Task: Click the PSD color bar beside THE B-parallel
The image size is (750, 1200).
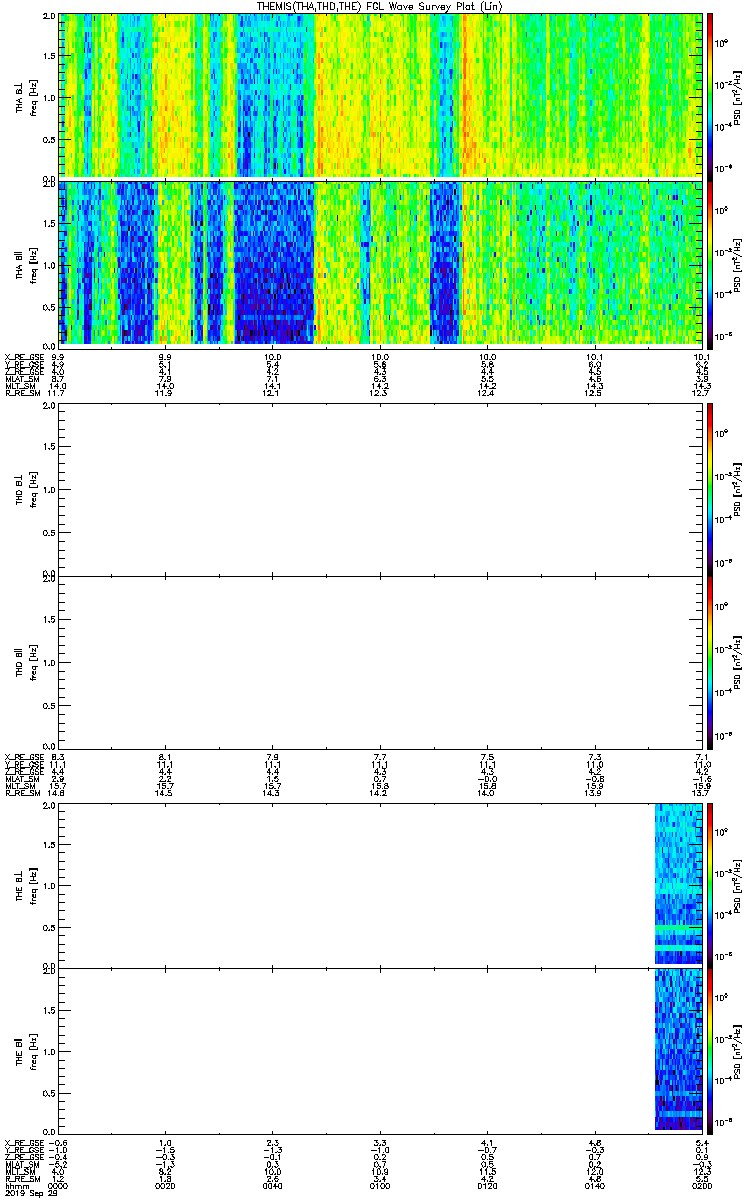Action: click(x=711, y=1051)
